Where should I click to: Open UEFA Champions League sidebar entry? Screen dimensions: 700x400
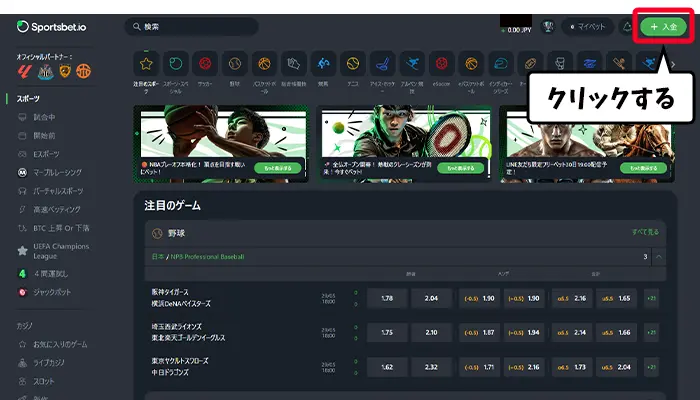54,251
